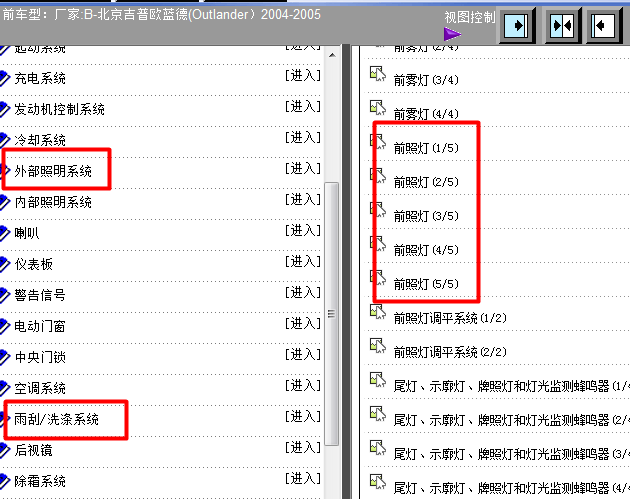Click the blue bullet icon beside 内部照明系统

[4, 202]
